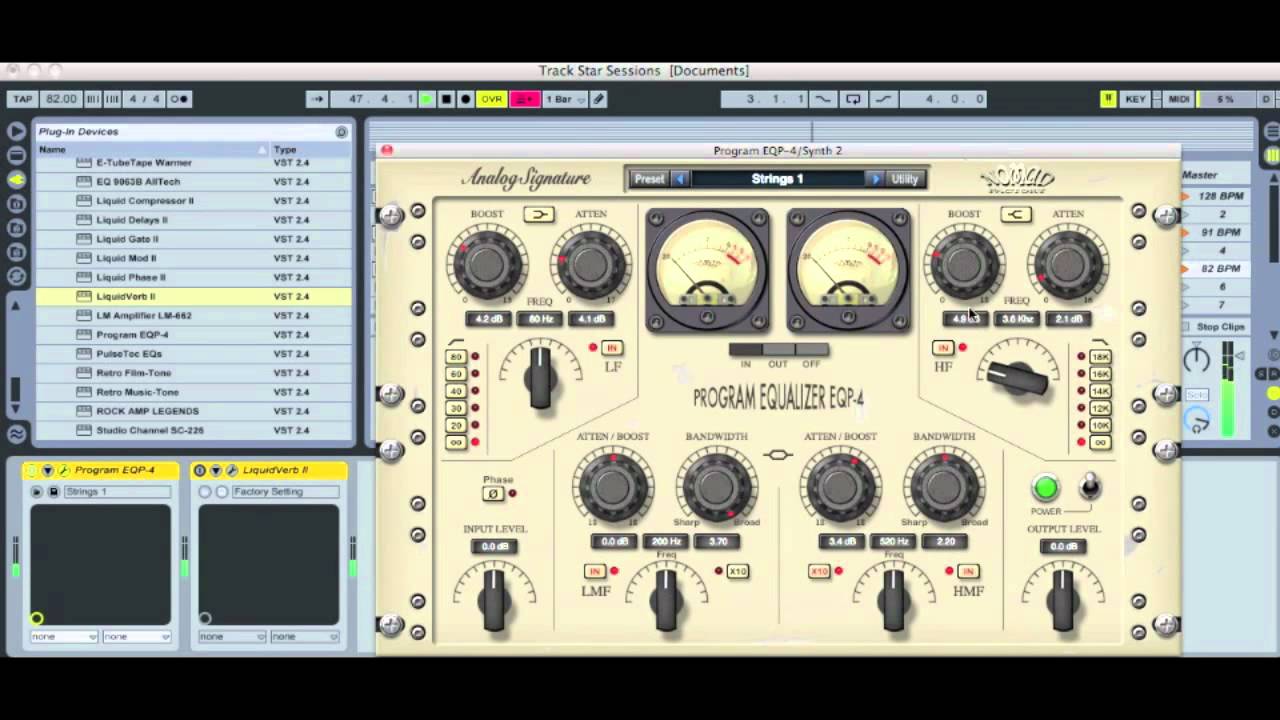Image resolution: width=1280 pixels, height=720 pixels.
Task: Toggle the Phase invert button
Action: [492, 494]
